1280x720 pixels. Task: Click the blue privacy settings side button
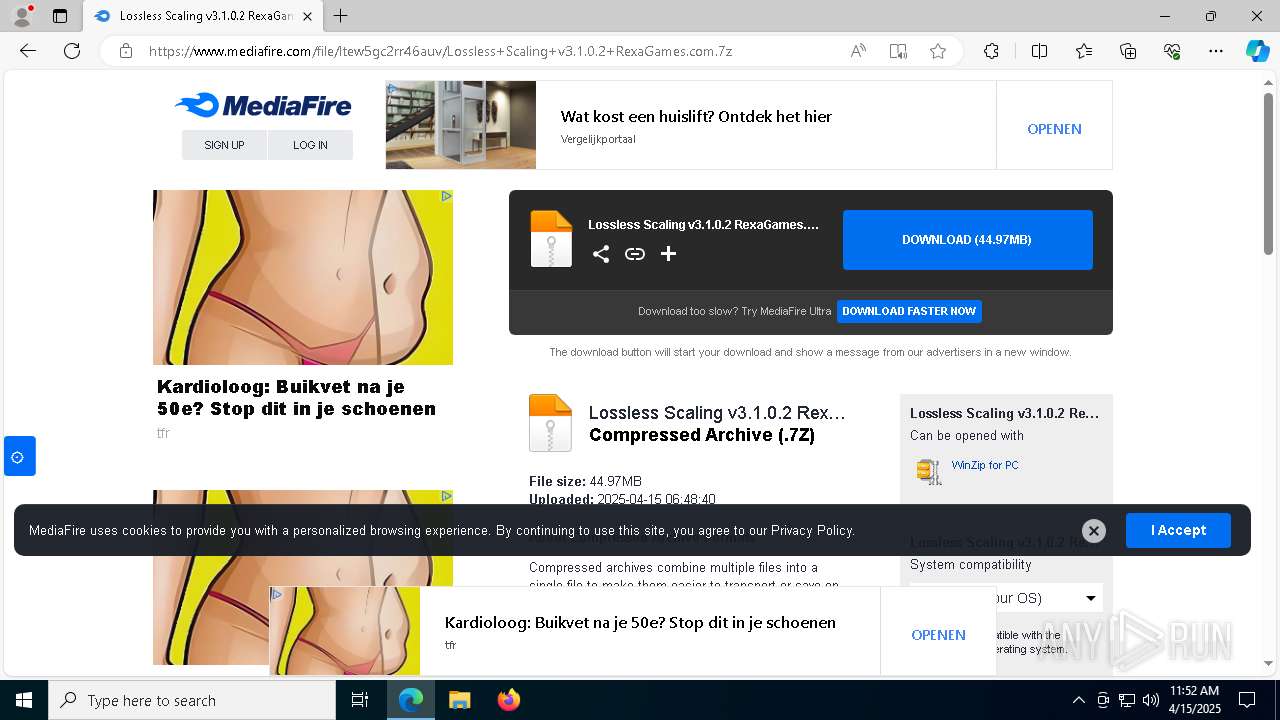click(x=20, y=456)
